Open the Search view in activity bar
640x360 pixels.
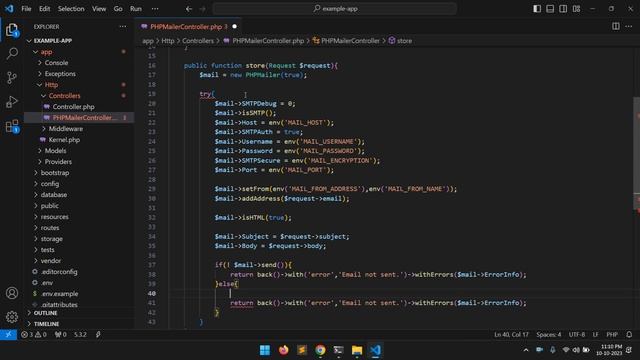tap(12, 53)
